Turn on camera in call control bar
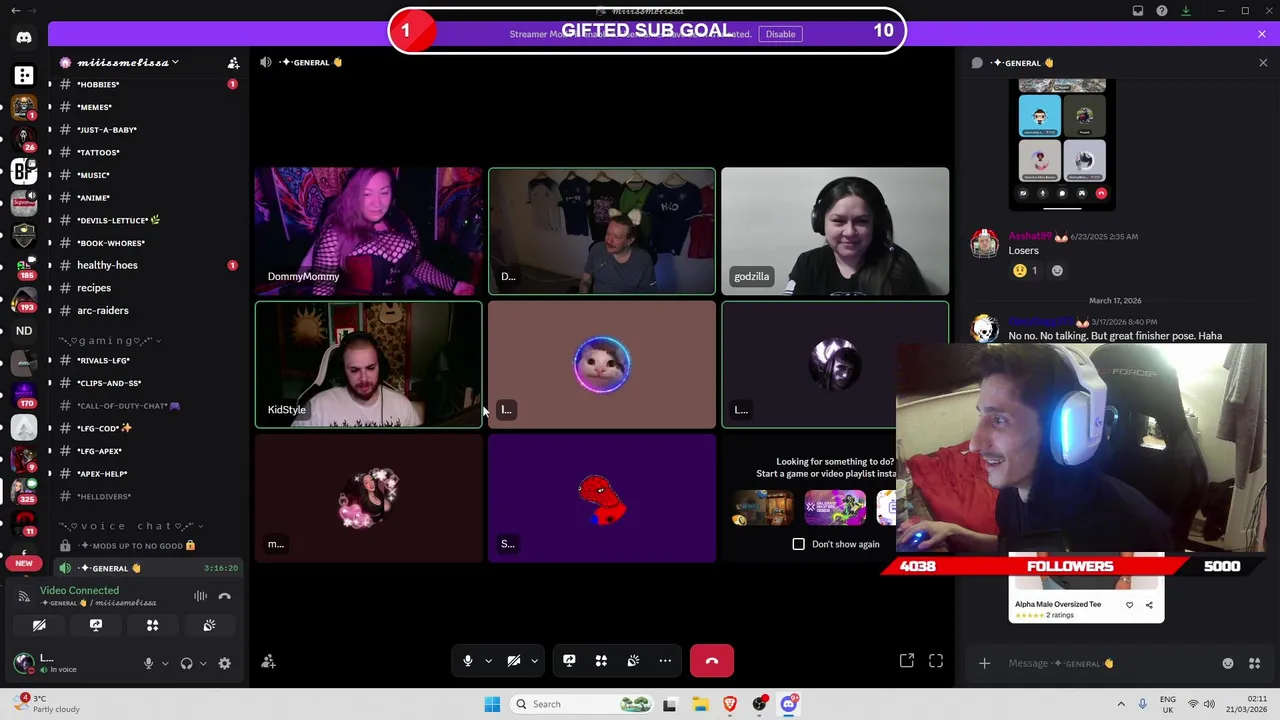Viewport: 1280px width, 720px height. [x=514, y=661]
